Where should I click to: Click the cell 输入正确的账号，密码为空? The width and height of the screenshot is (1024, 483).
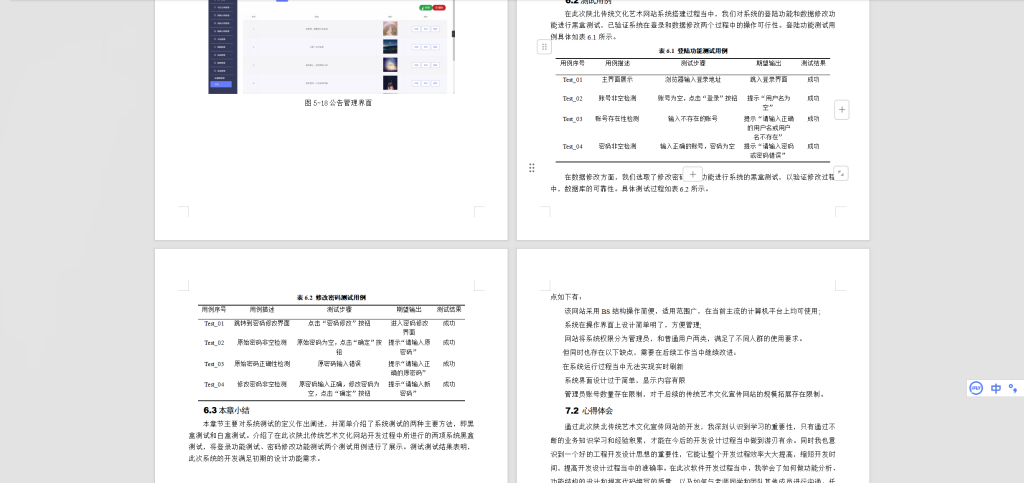697,146
